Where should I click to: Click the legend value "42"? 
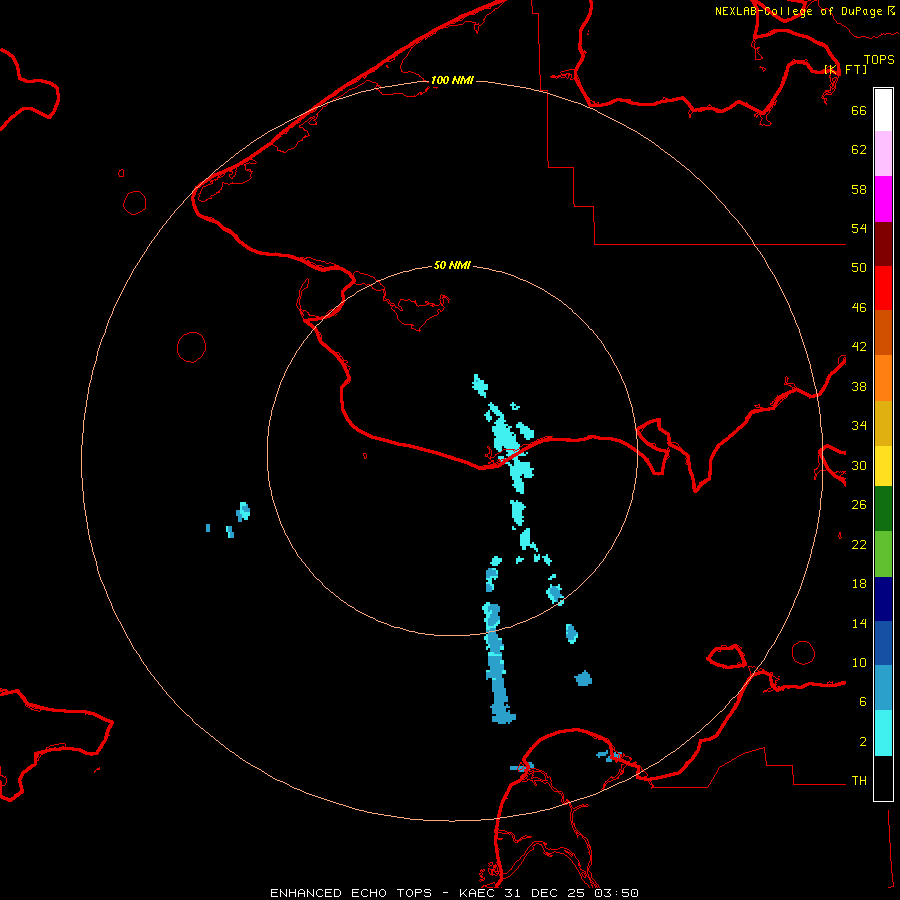(x=859, y=347)
